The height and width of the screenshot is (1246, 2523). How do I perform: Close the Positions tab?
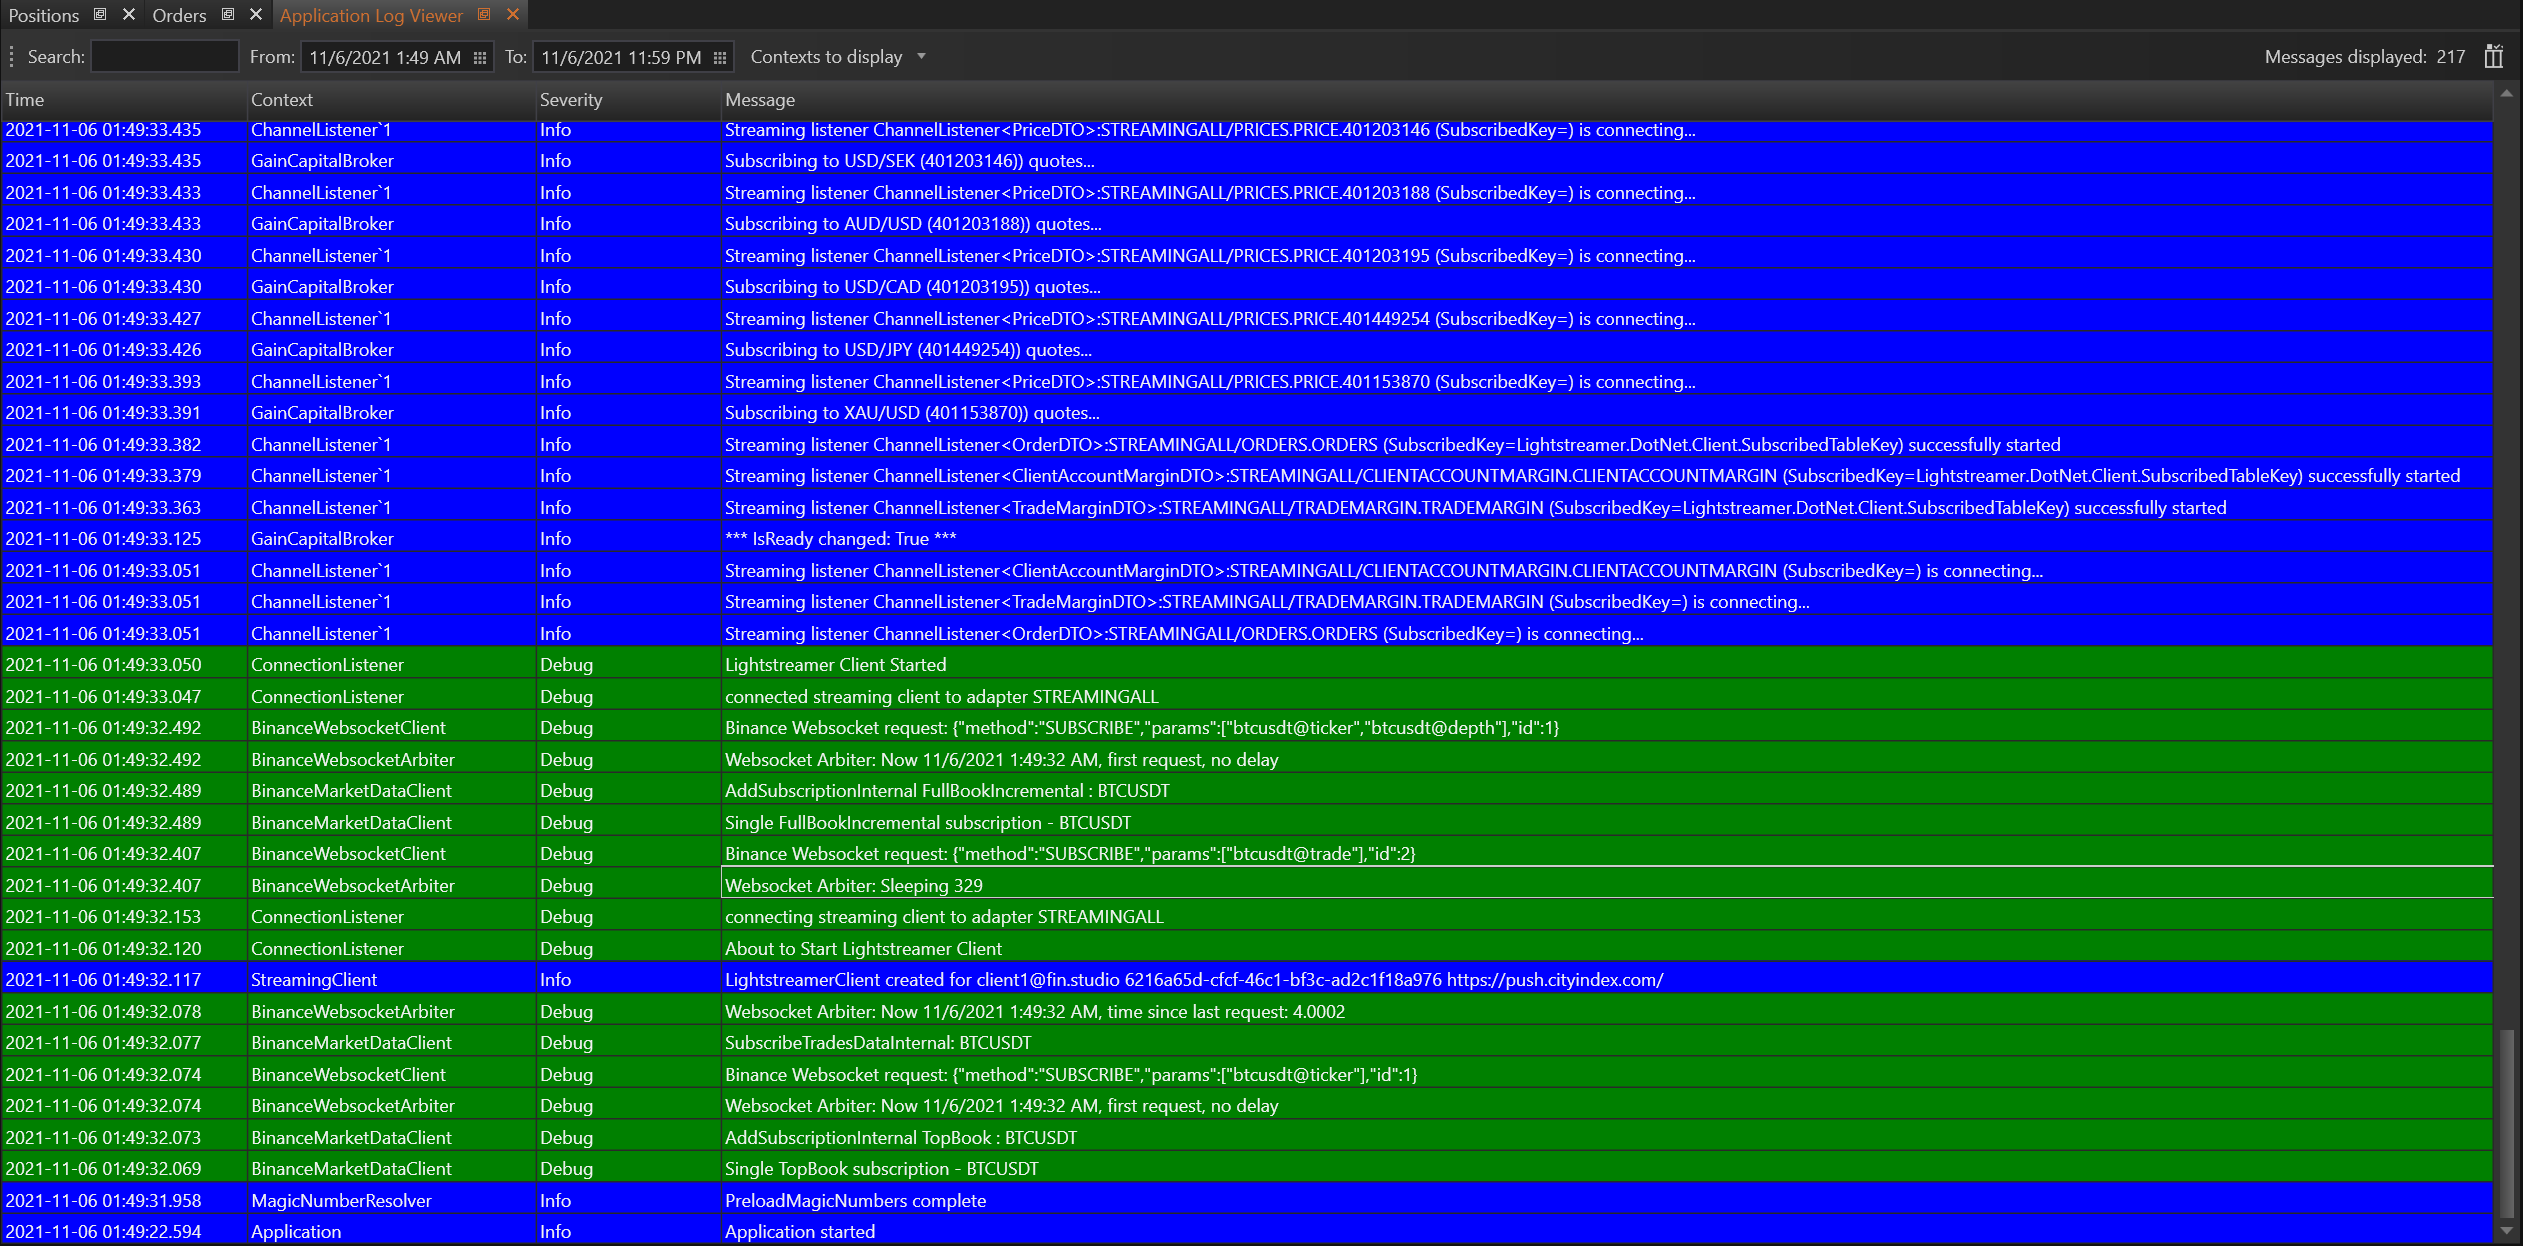pos(128,14)
